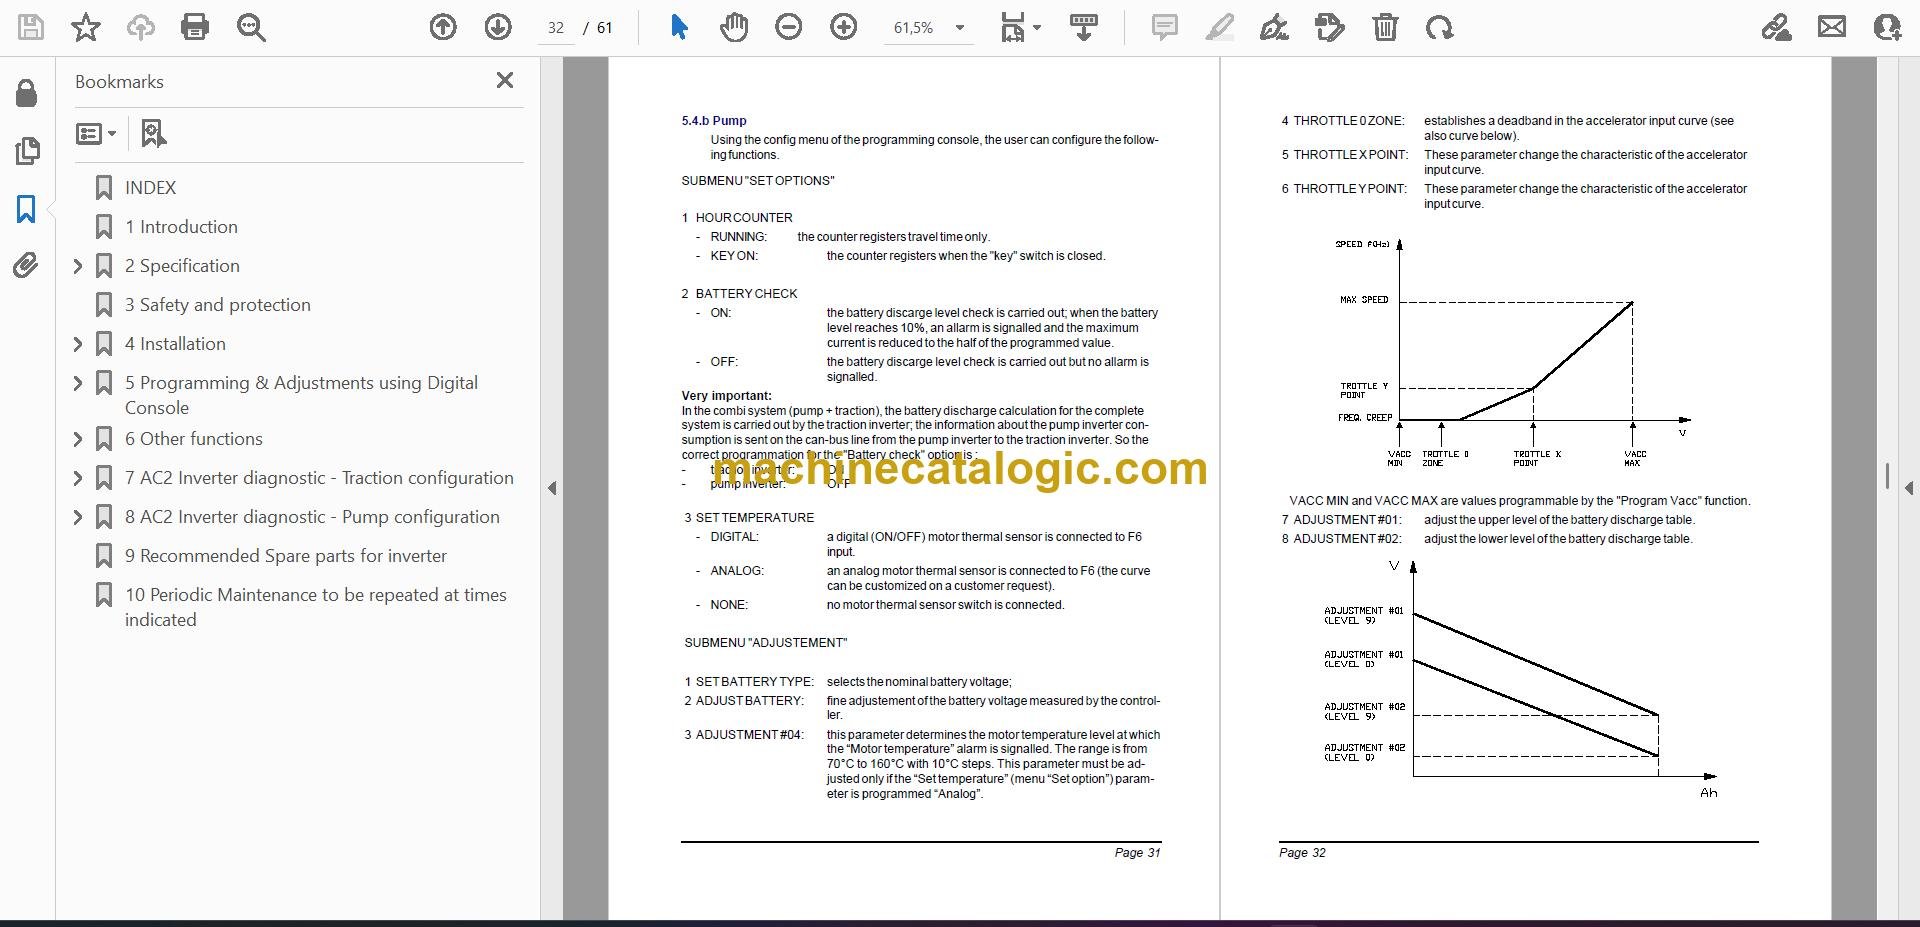Screen dimensions: 1920x927
Task: Click the upload to cloud icon
Action: pyautogui.click(x=140, y=27)
